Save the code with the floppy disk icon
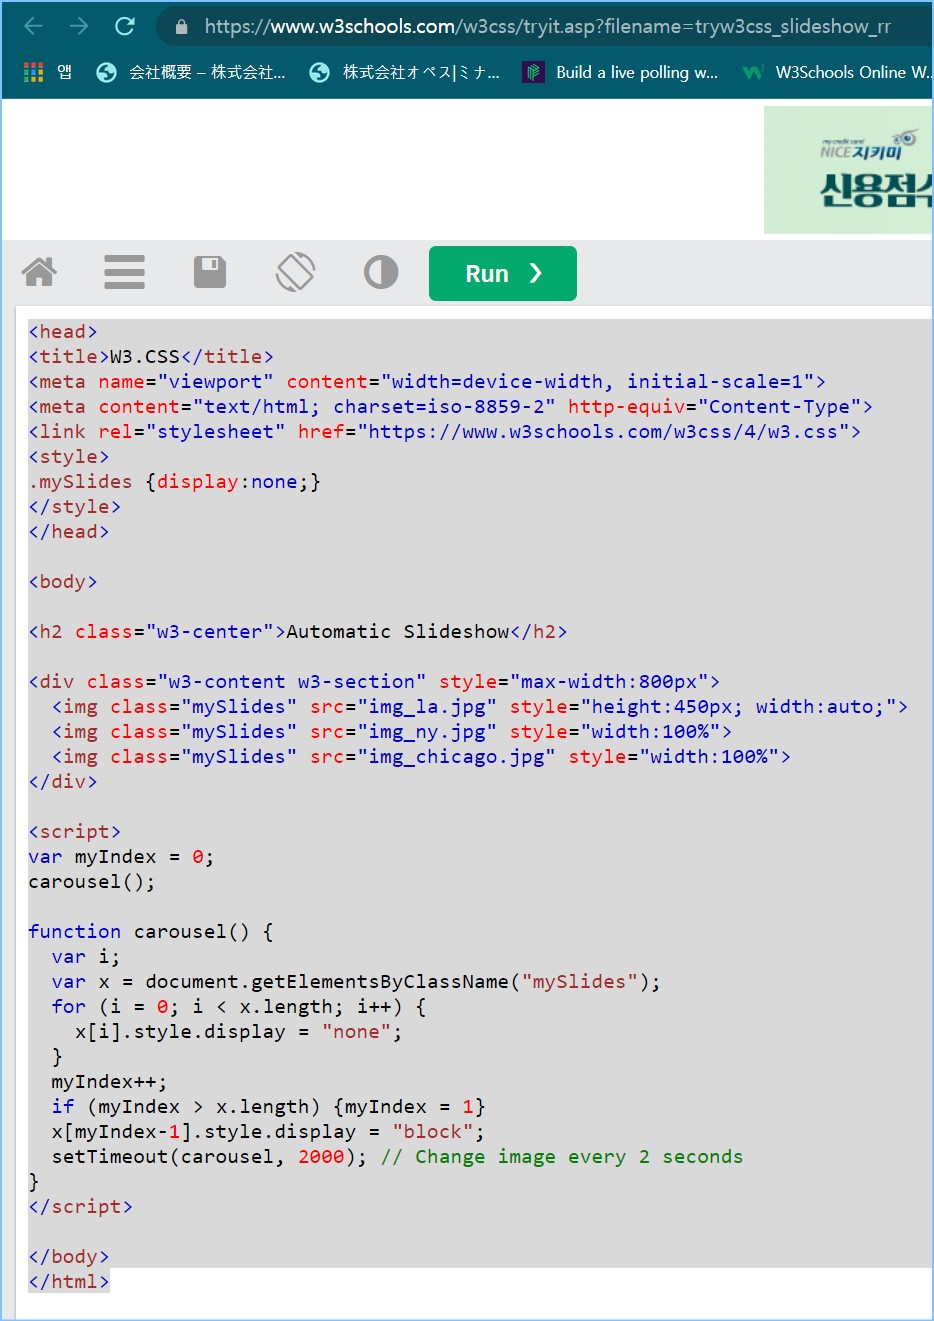 point(209,272)
